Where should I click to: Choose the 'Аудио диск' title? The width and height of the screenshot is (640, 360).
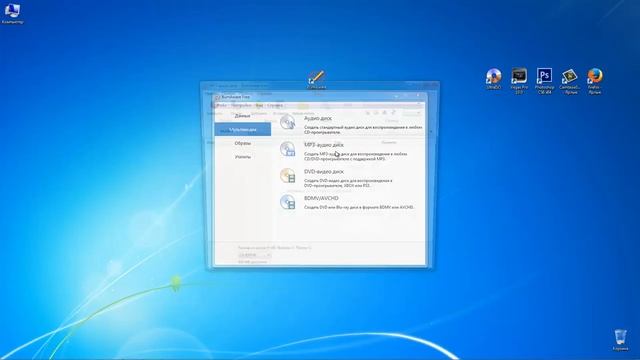coord(318,118)
